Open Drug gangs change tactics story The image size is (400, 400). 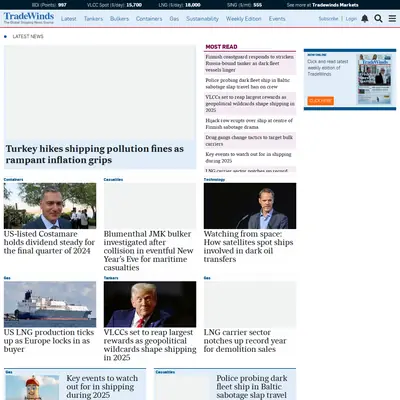point(249,140)
